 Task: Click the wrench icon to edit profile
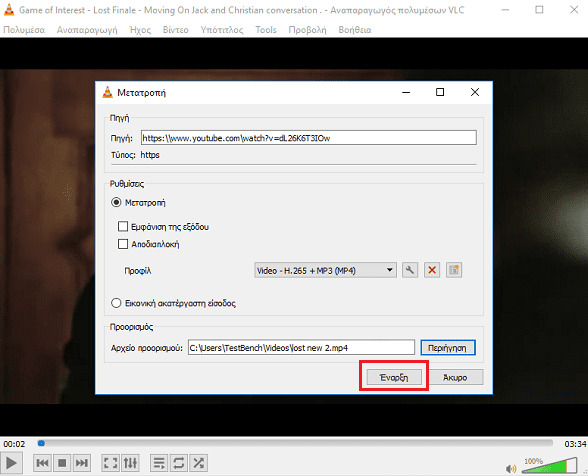pyautogui.click(x=410, y=270)
